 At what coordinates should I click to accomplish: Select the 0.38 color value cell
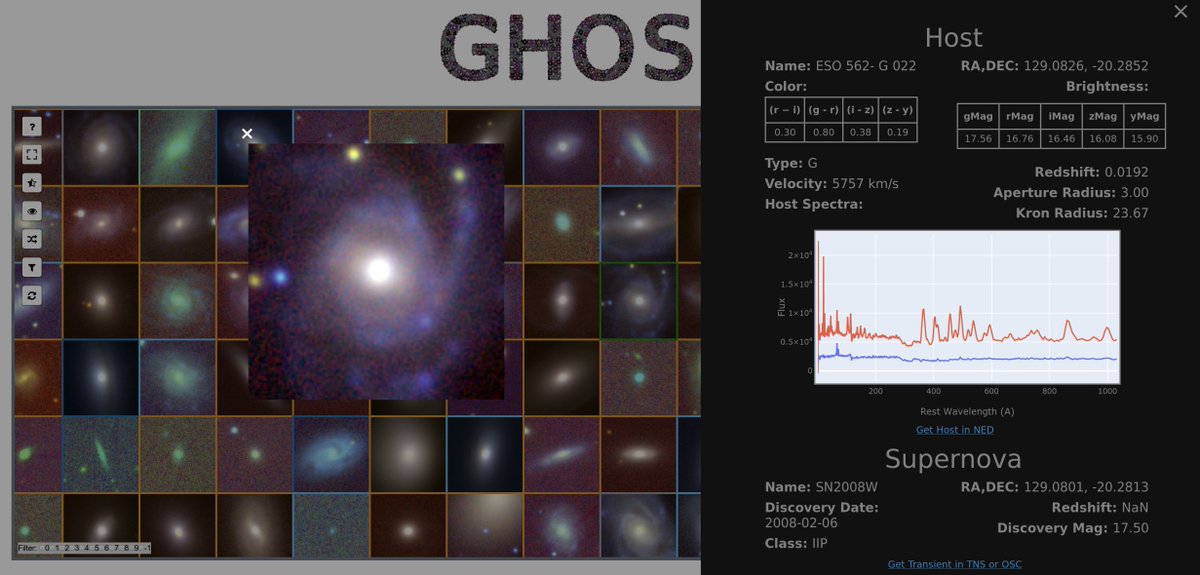coord(860,132)
